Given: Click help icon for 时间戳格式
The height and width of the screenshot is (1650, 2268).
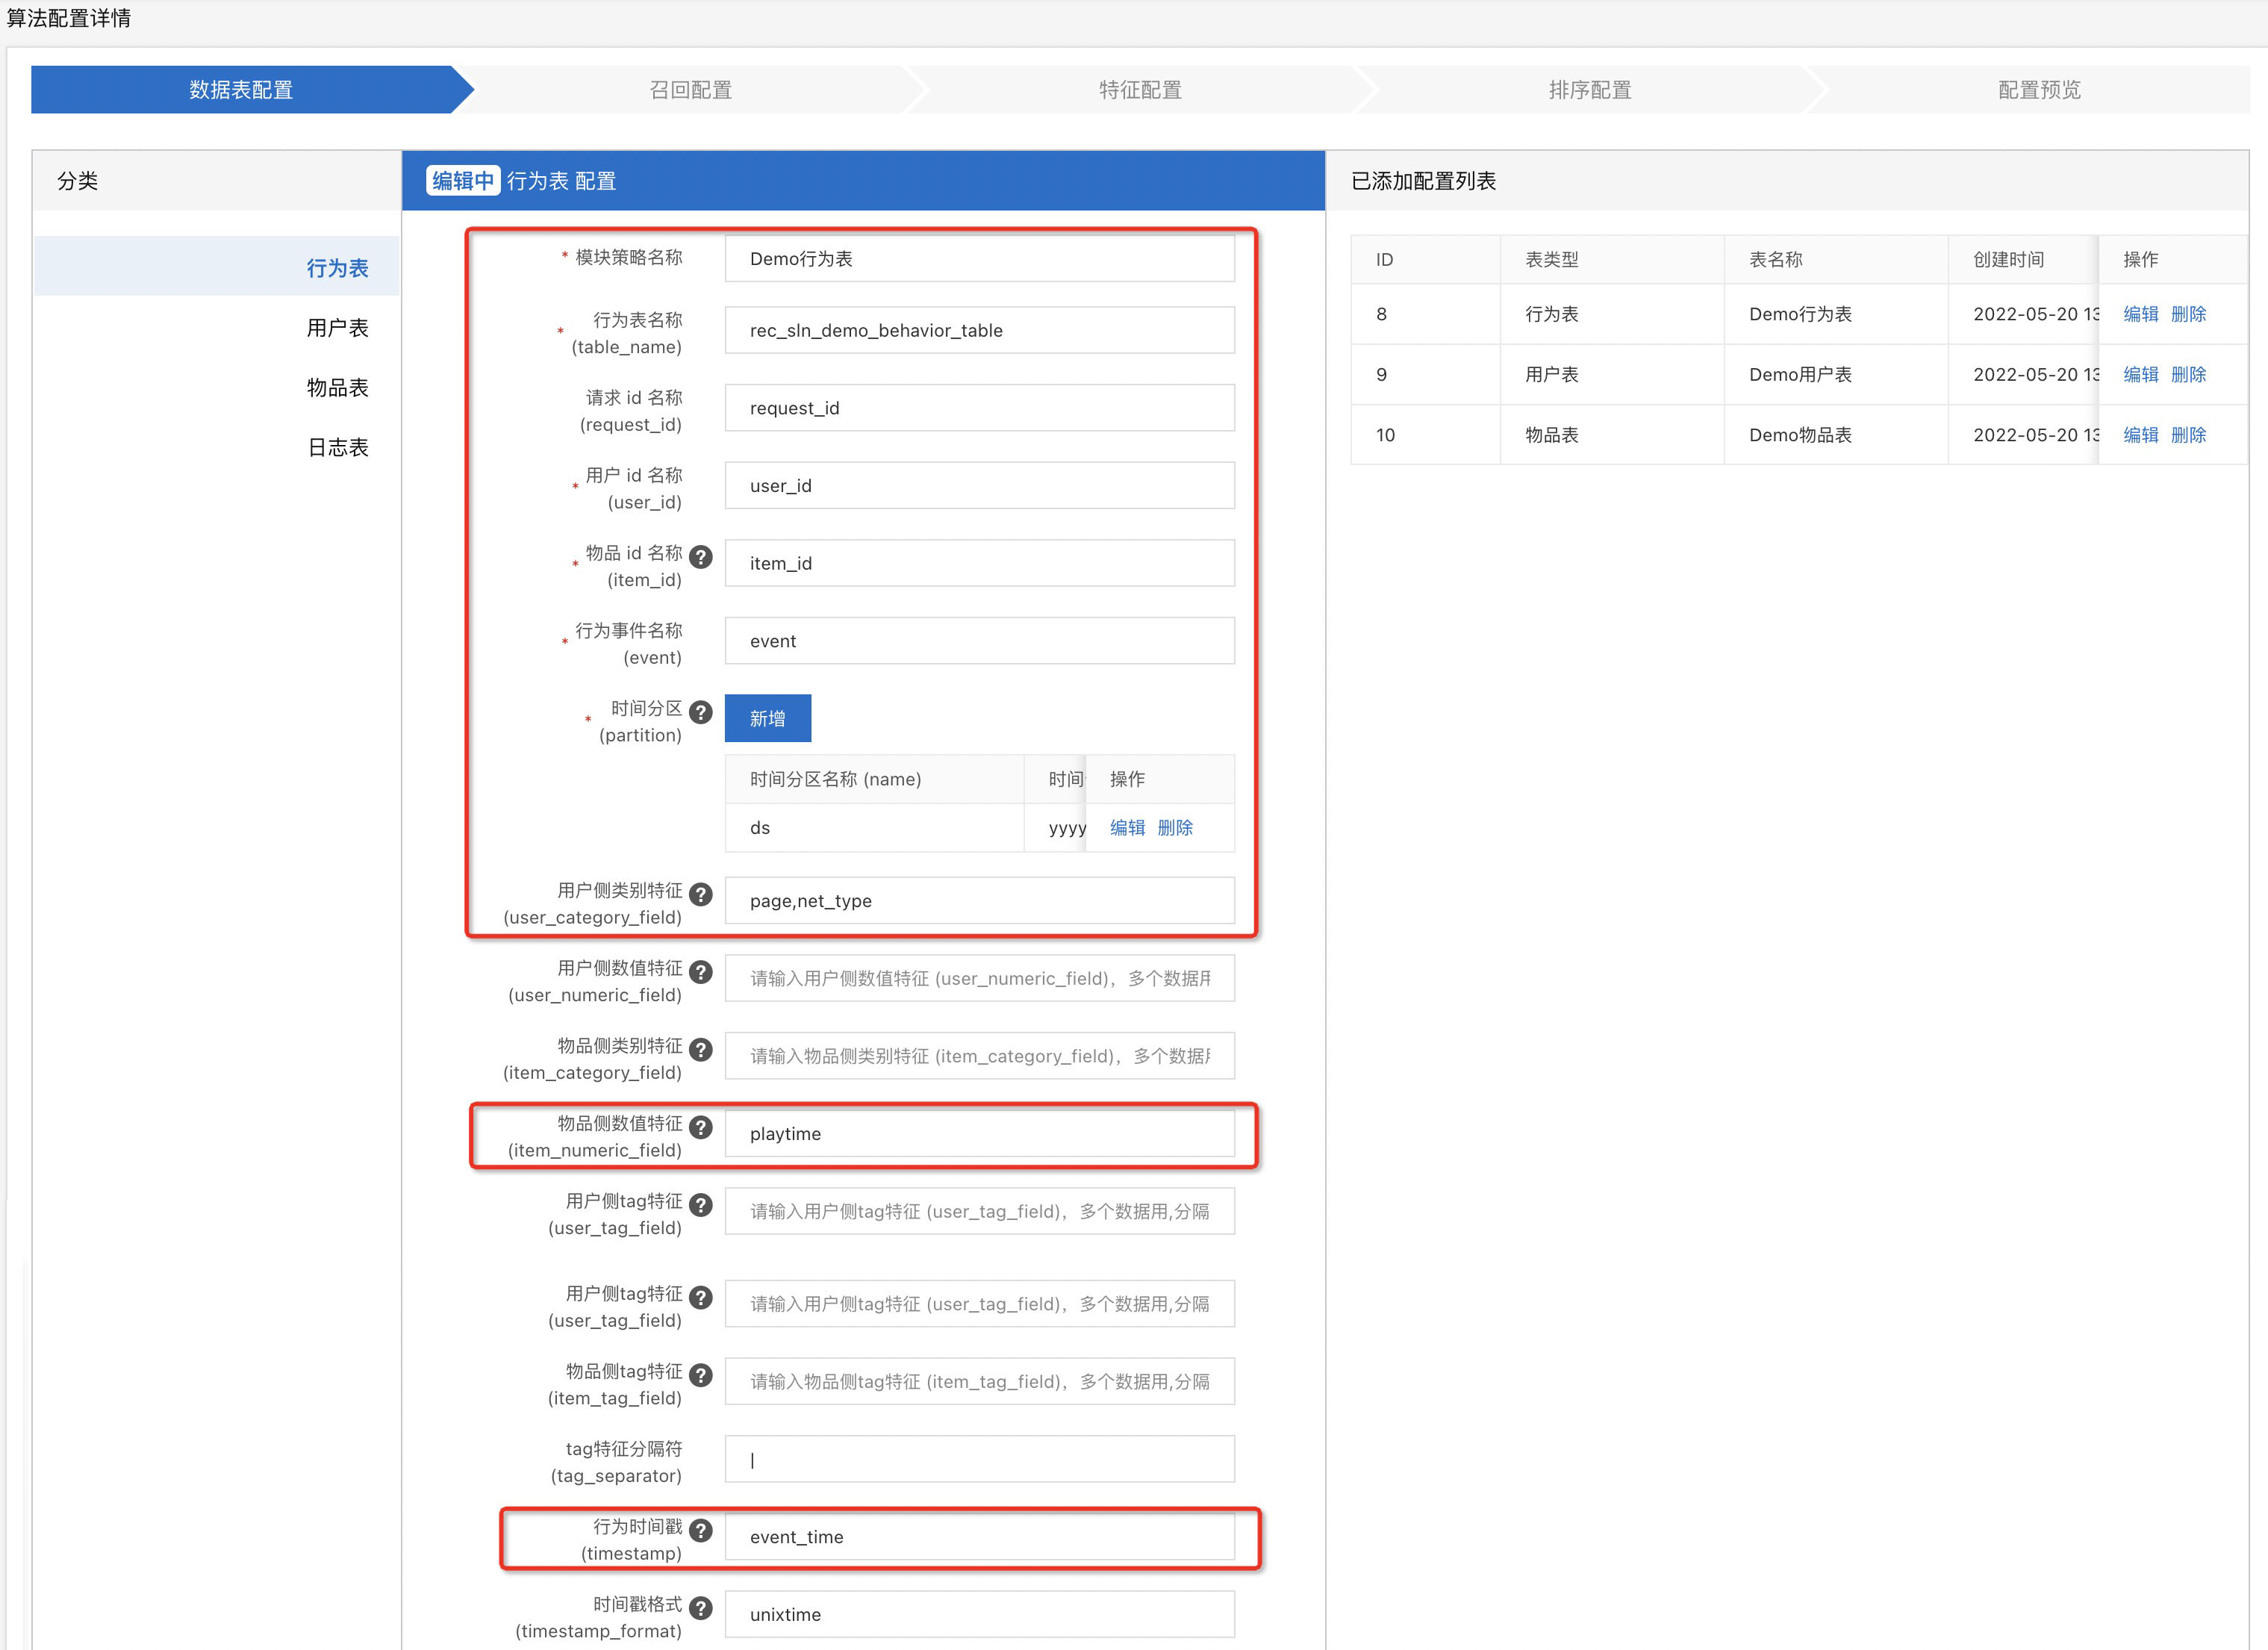Looking at the screenshot, I should pyautogui.click(x=701, y=1608).
